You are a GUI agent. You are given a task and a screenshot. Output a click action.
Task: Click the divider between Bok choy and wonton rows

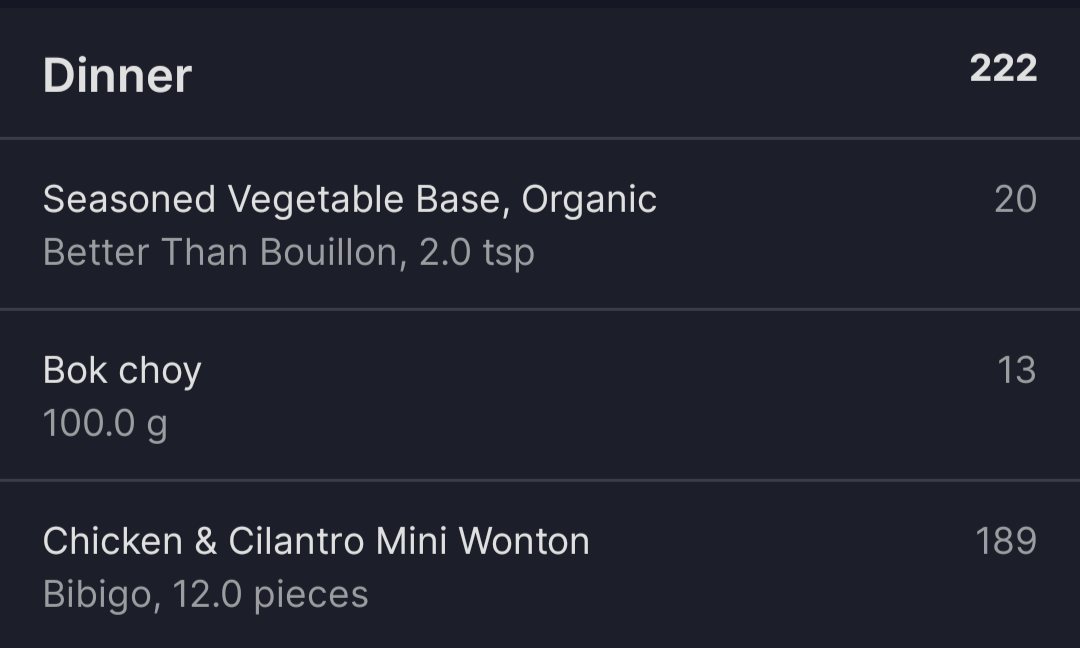540,480
